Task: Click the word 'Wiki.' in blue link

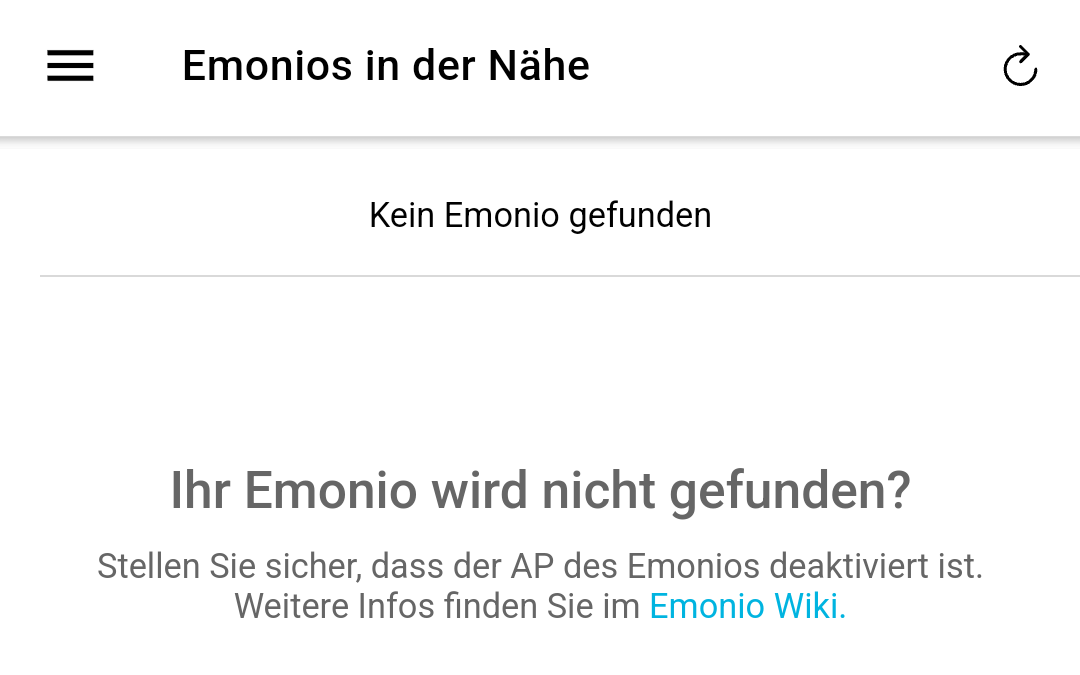Action: click(810, 606)
